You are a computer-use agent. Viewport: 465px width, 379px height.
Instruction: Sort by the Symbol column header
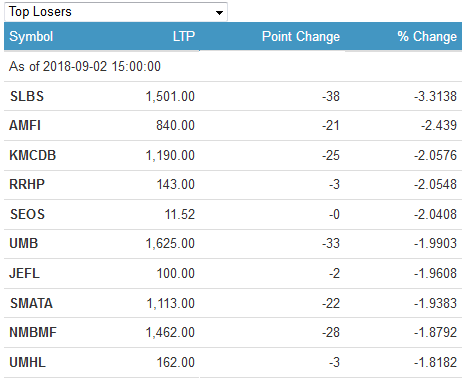coord(31,36)
